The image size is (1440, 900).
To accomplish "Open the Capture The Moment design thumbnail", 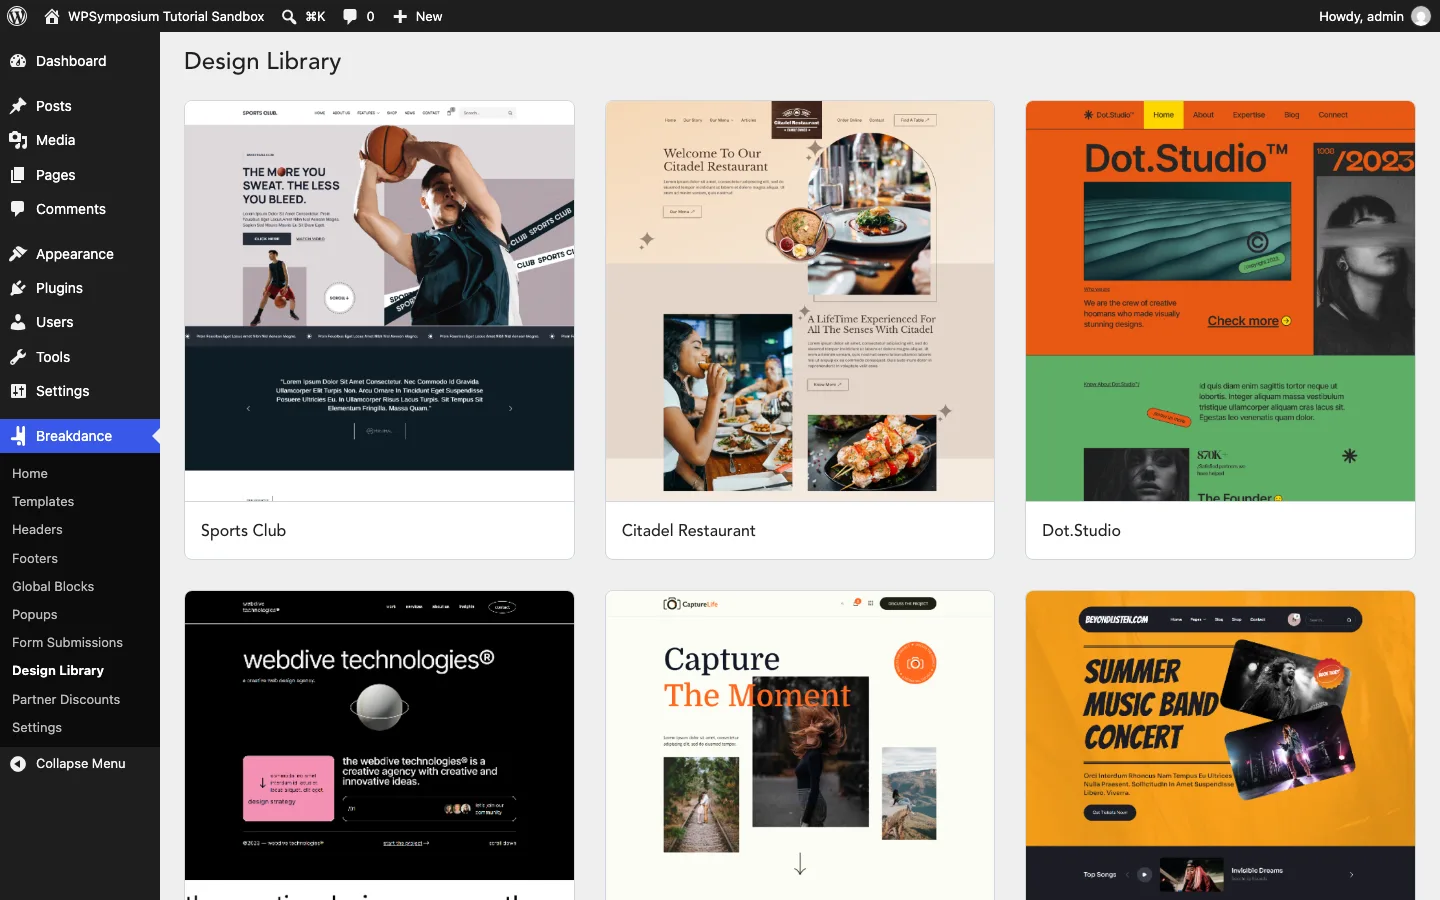I will pos(800,745).
